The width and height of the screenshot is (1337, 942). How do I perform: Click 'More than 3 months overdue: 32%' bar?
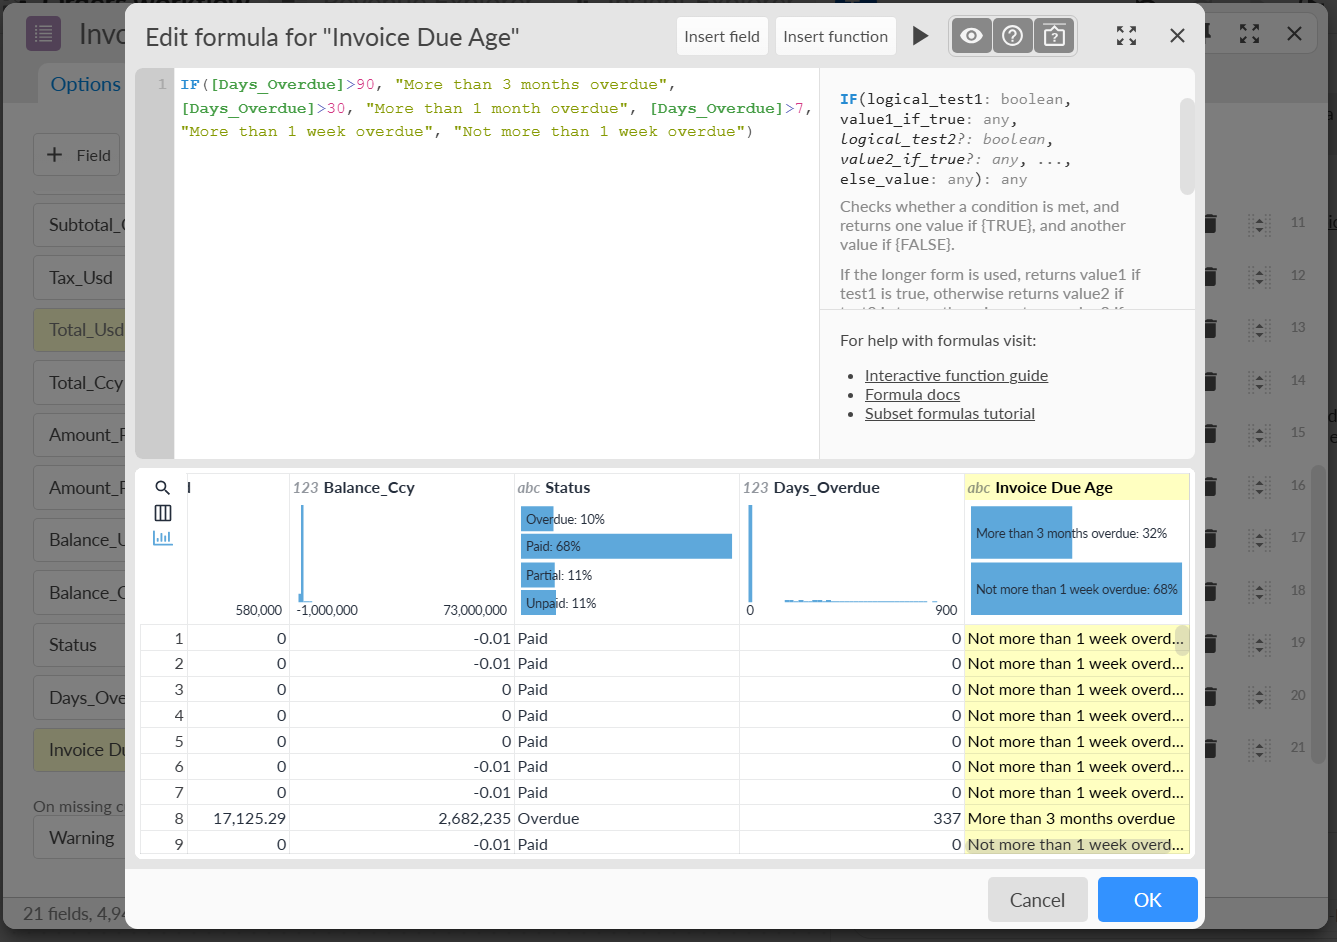pyautogui.click(x=1022, y=533)
